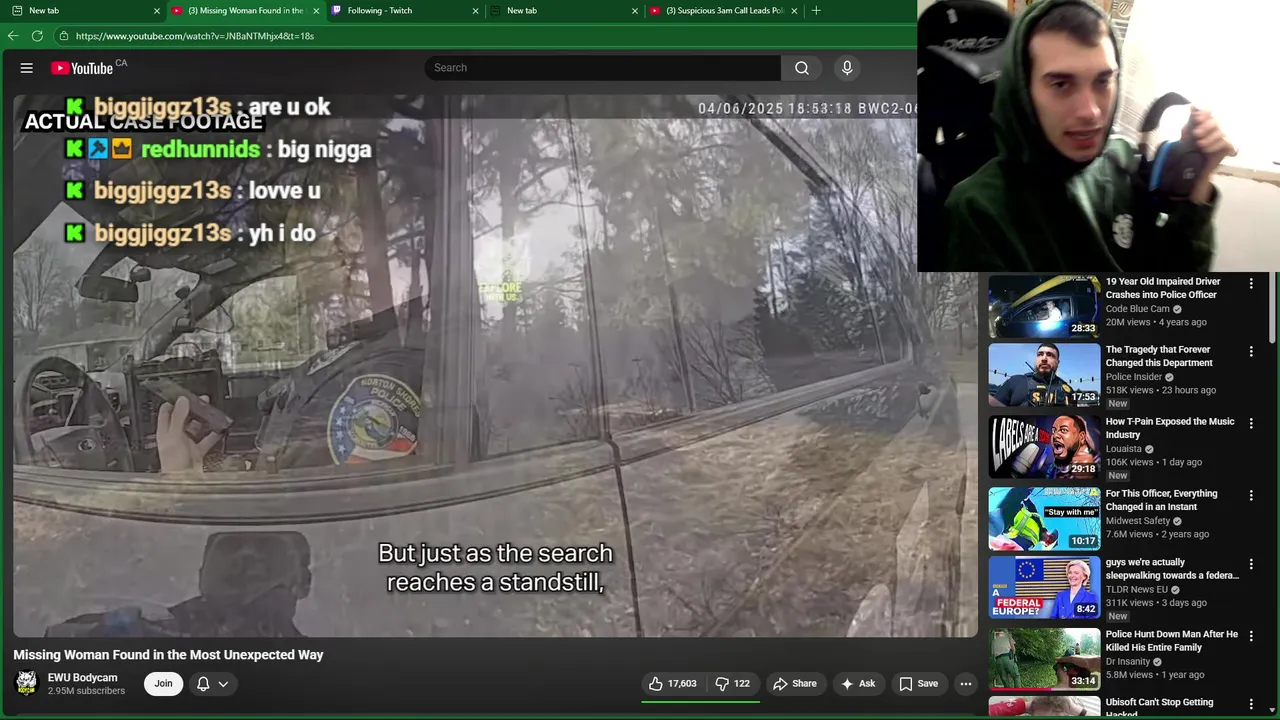Open EWU Bodycam channel name link

(x=83, y=677)
